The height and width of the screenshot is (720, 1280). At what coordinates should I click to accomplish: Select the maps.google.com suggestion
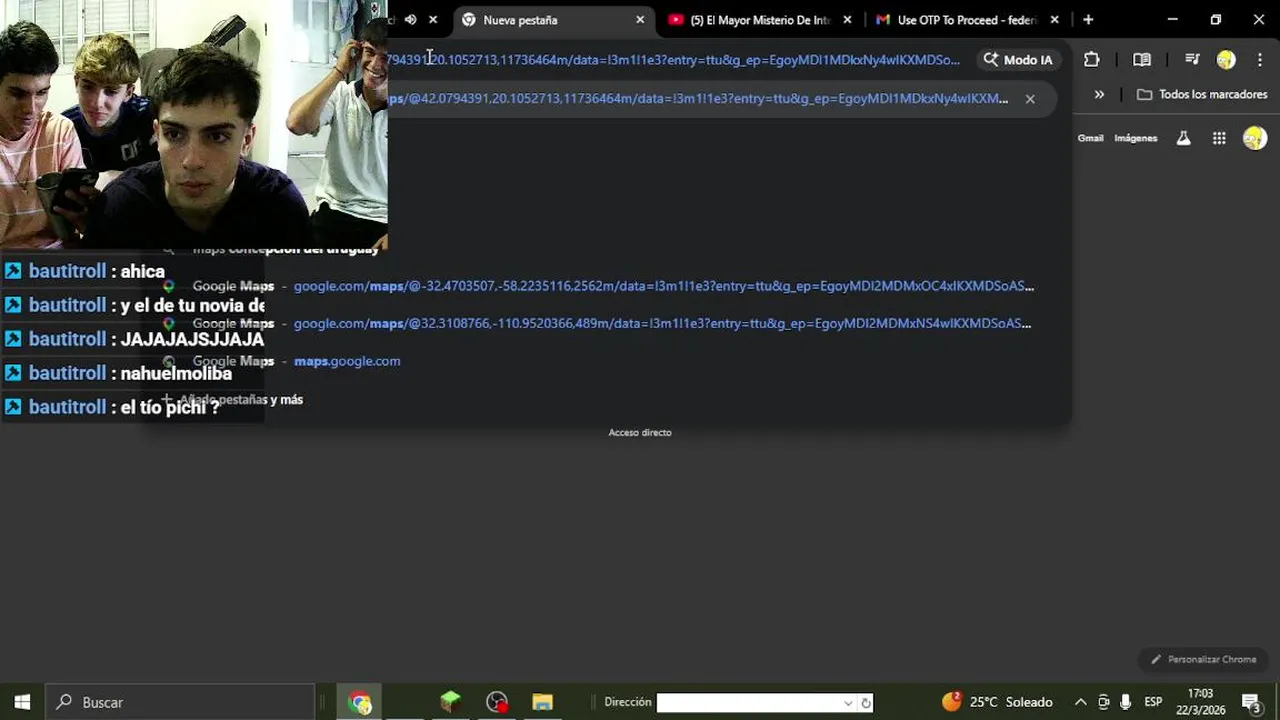click(347, 361)
